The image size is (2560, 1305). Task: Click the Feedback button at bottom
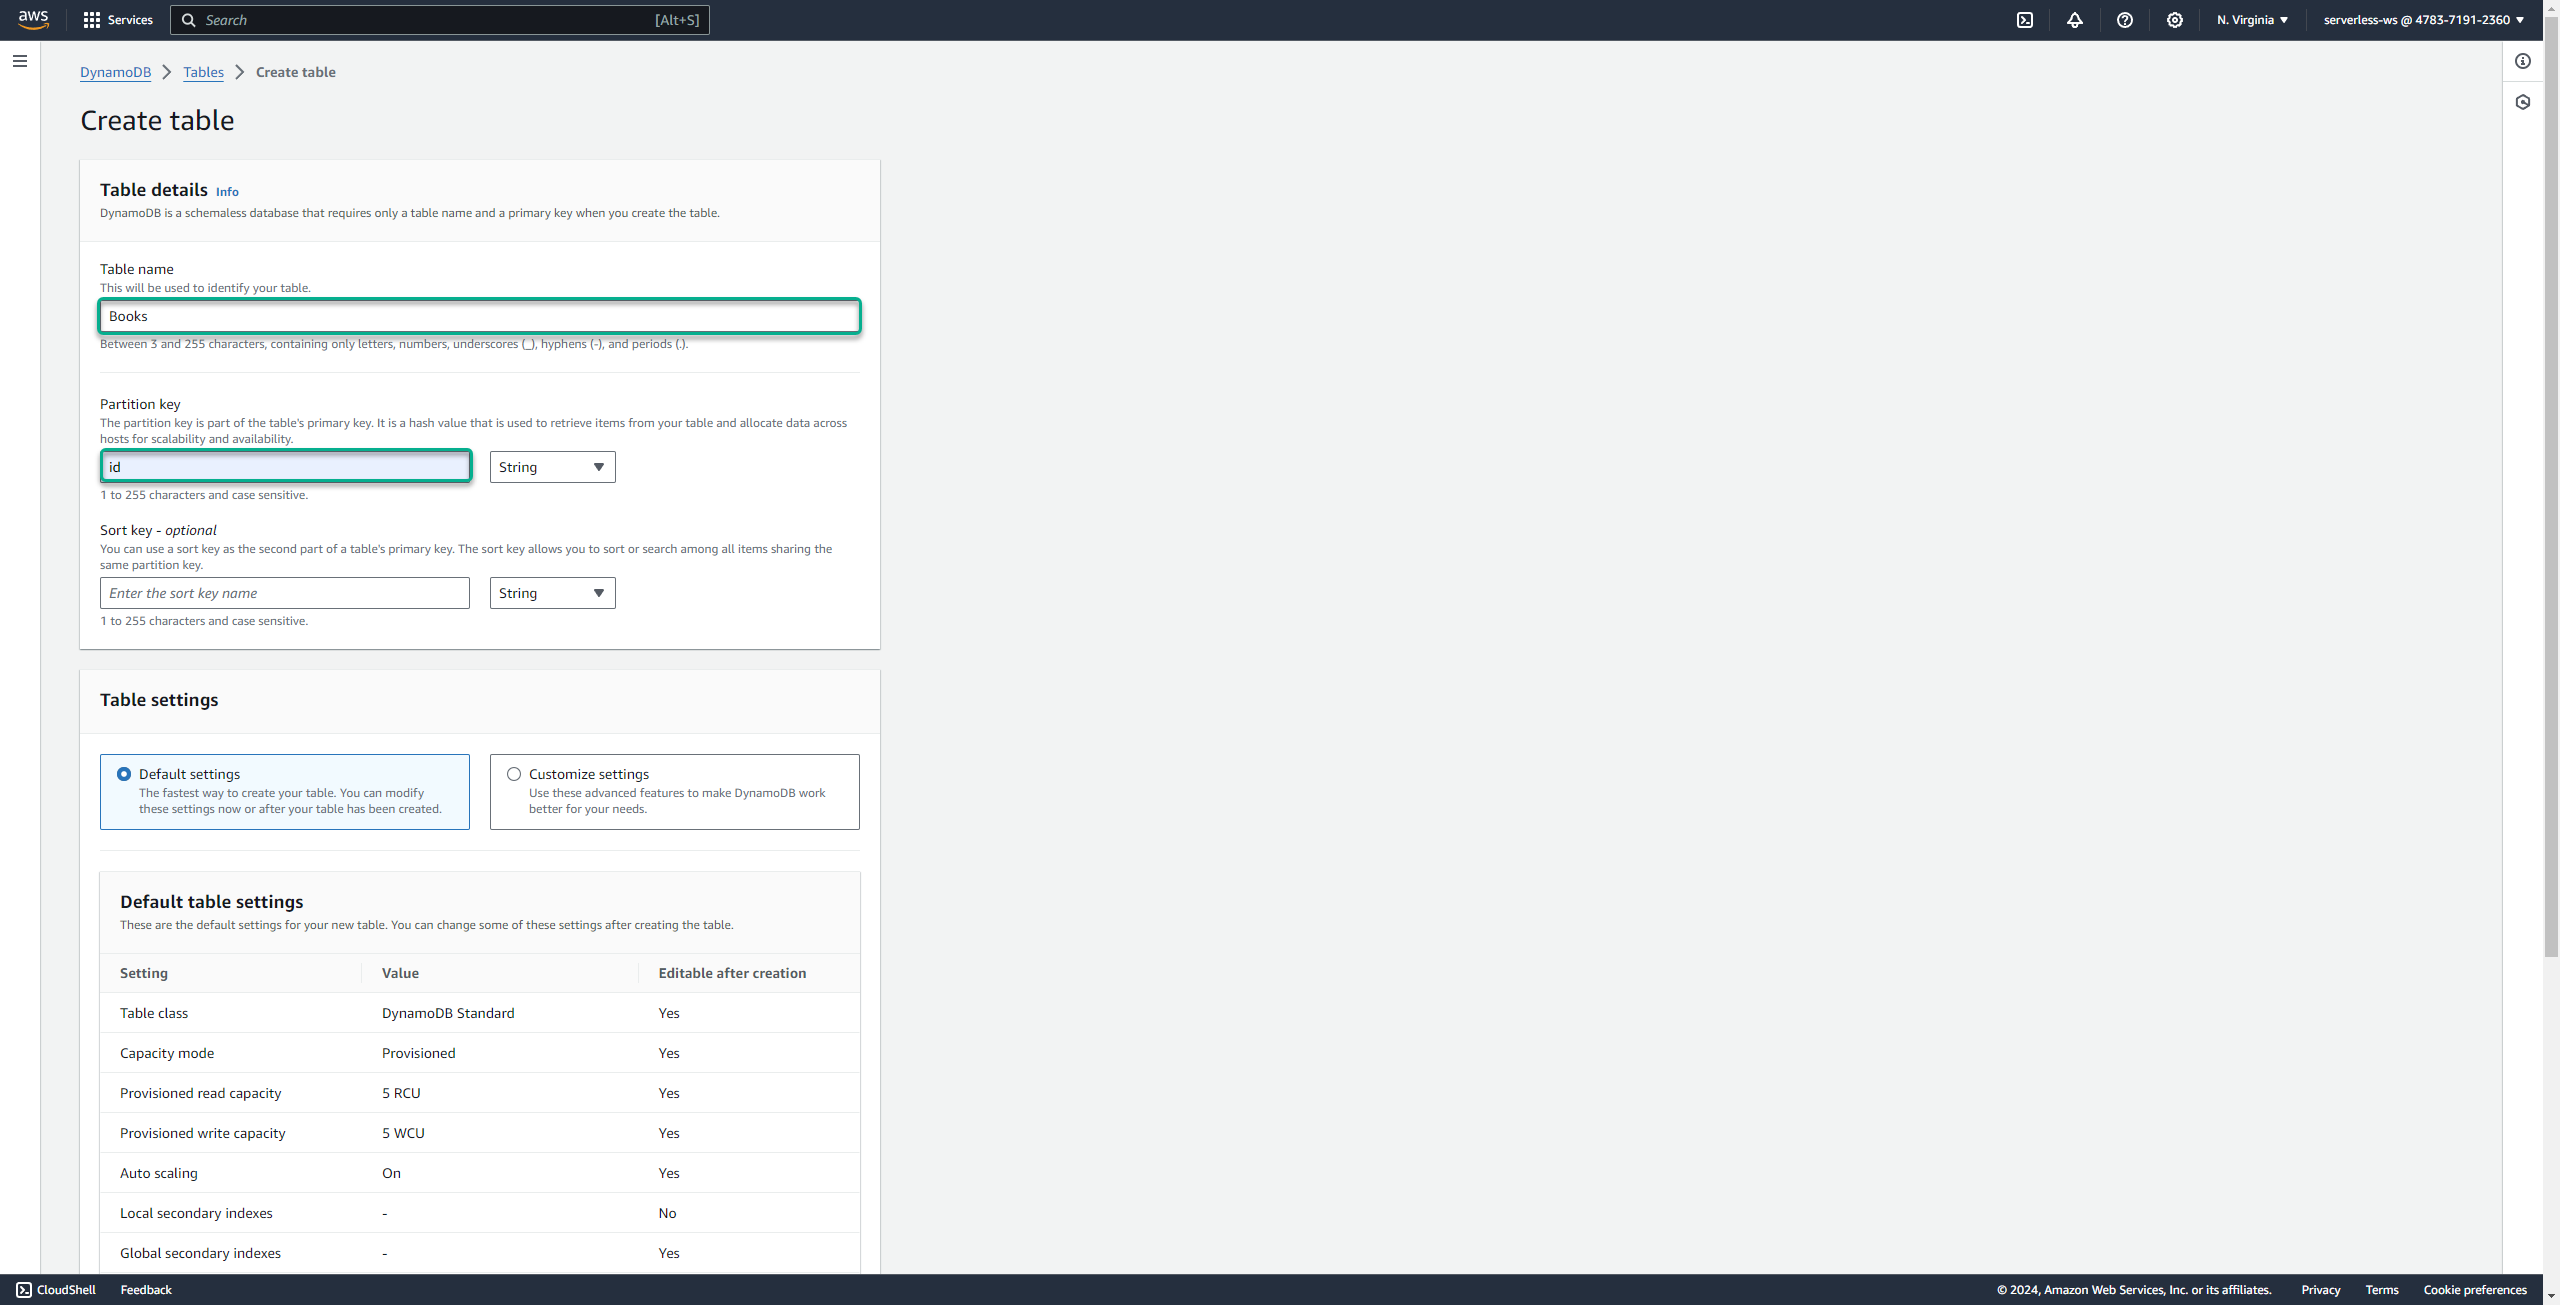146,1288
